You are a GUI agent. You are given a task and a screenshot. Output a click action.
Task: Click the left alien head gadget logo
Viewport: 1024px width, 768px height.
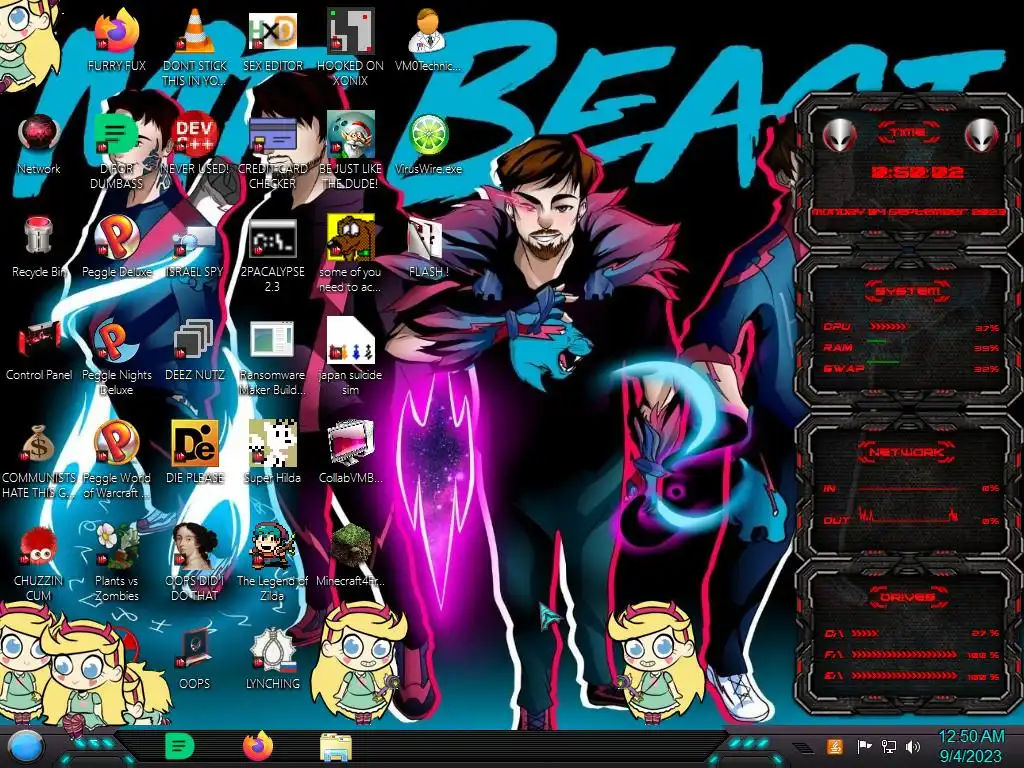tap(839, 136)
